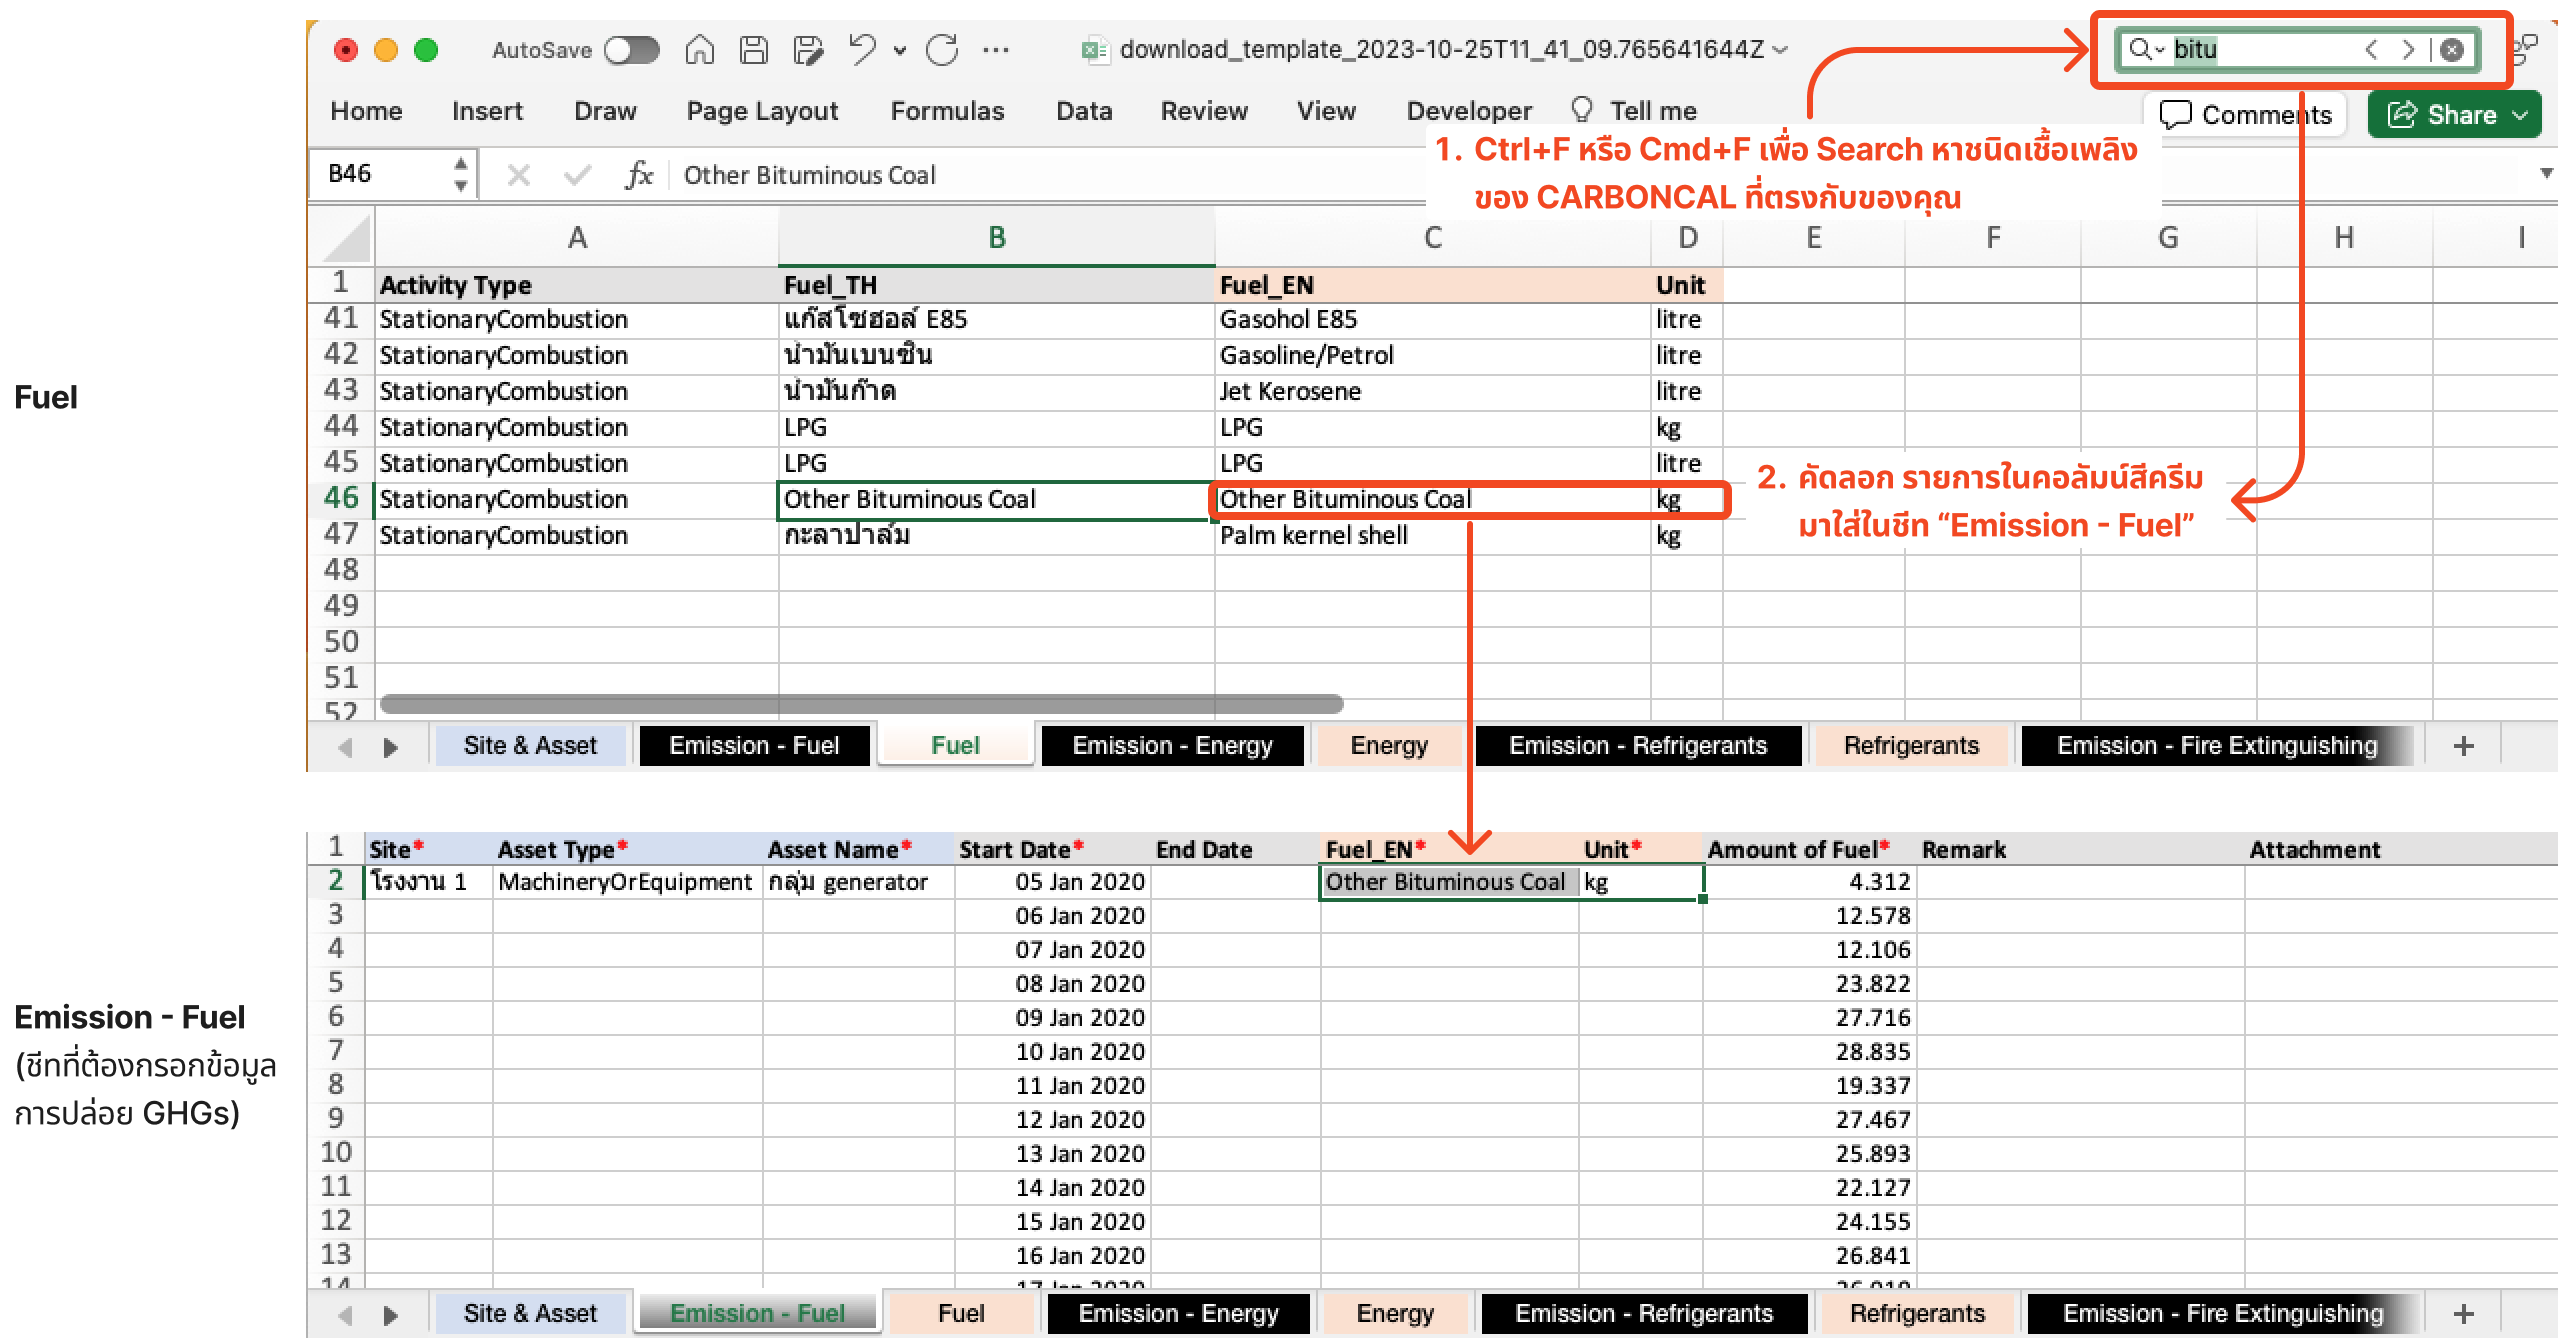The image size is (2558, 1338).
Task: Clear the search field with X icon
Action: [2452, 49]
